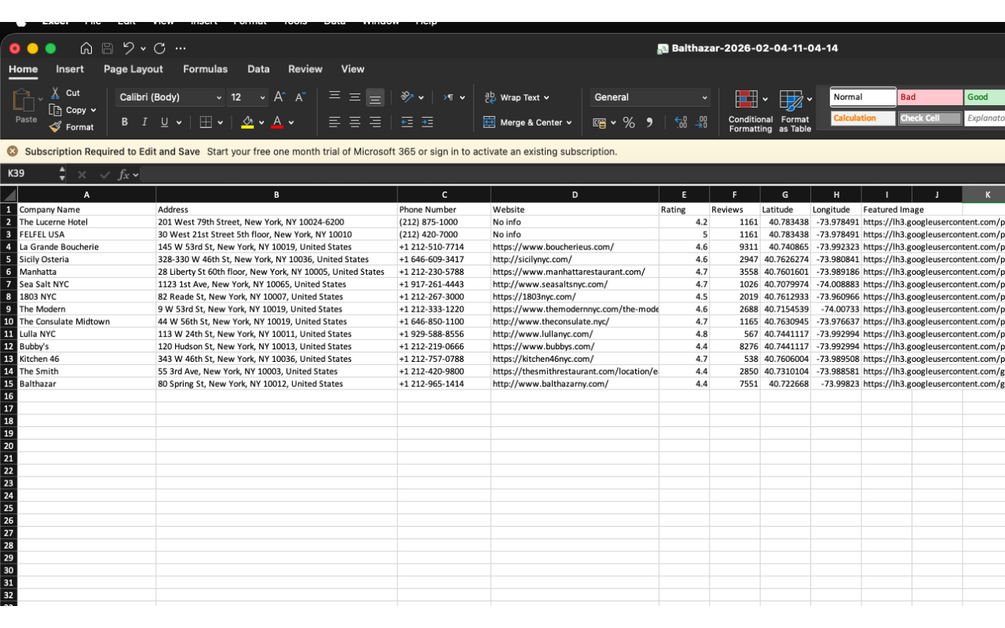
Task: Increase decimal places
Action: 681,122
